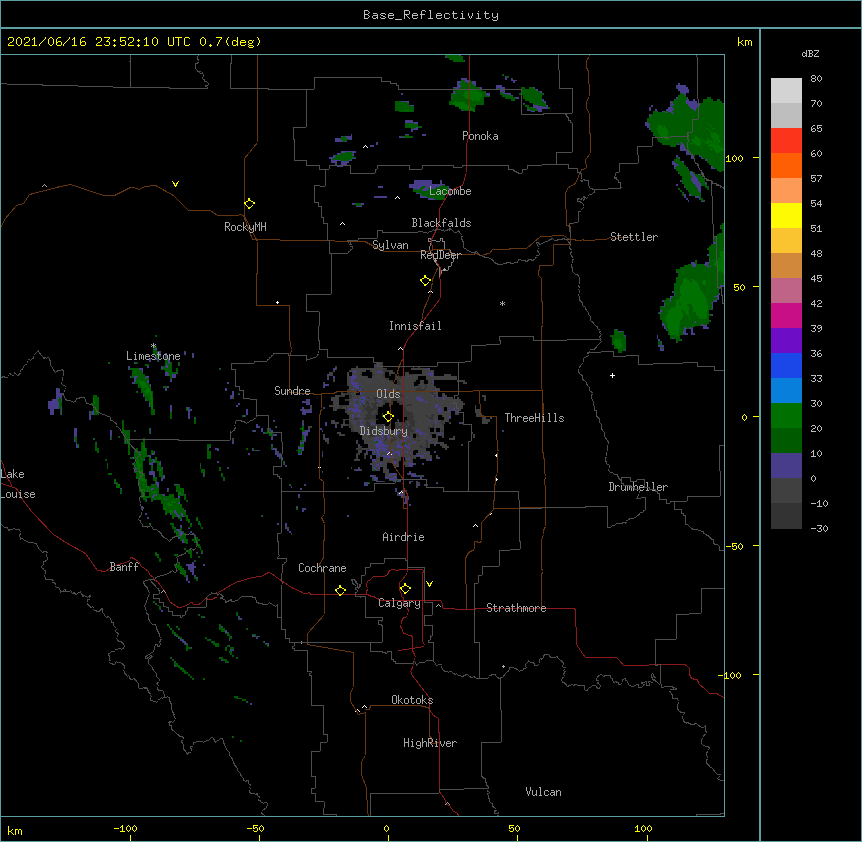The image size is (862, 842).
Task: Click the green echo cell north of Ponoka
Action: pyautogui.click(x=468, y=95)
